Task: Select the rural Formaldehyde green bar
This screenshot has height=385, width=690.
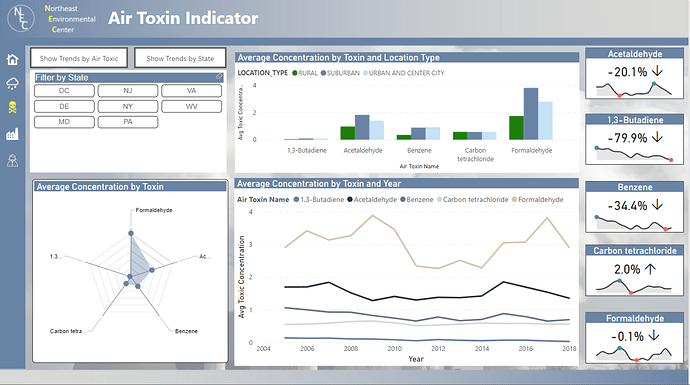Action: click(517, 128)
